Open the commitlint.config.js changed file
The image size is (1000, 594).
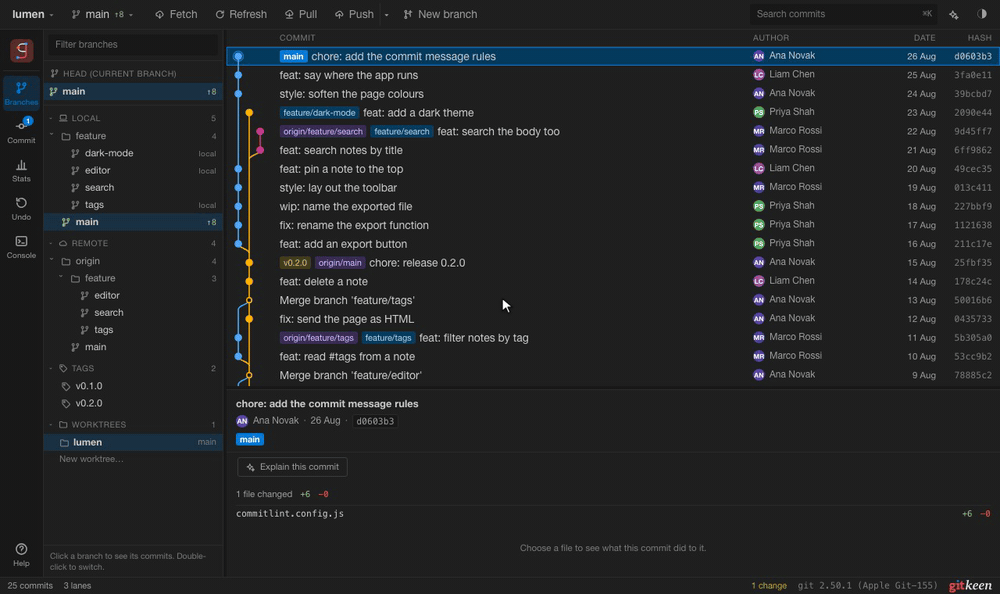coord(613,514)
